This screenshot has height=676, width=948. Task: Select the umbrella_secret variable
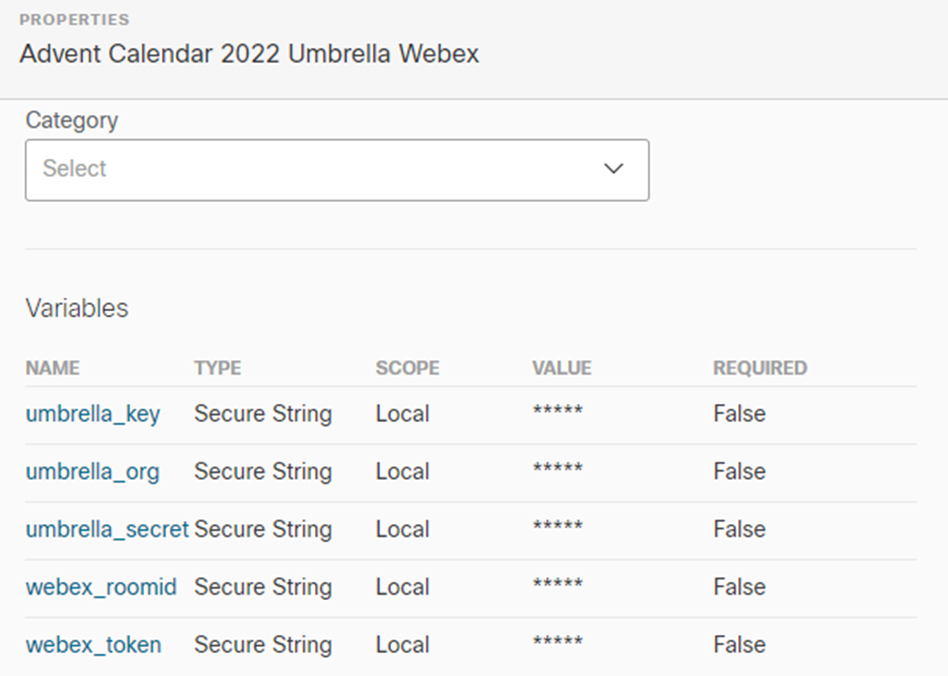coord(107,530)
